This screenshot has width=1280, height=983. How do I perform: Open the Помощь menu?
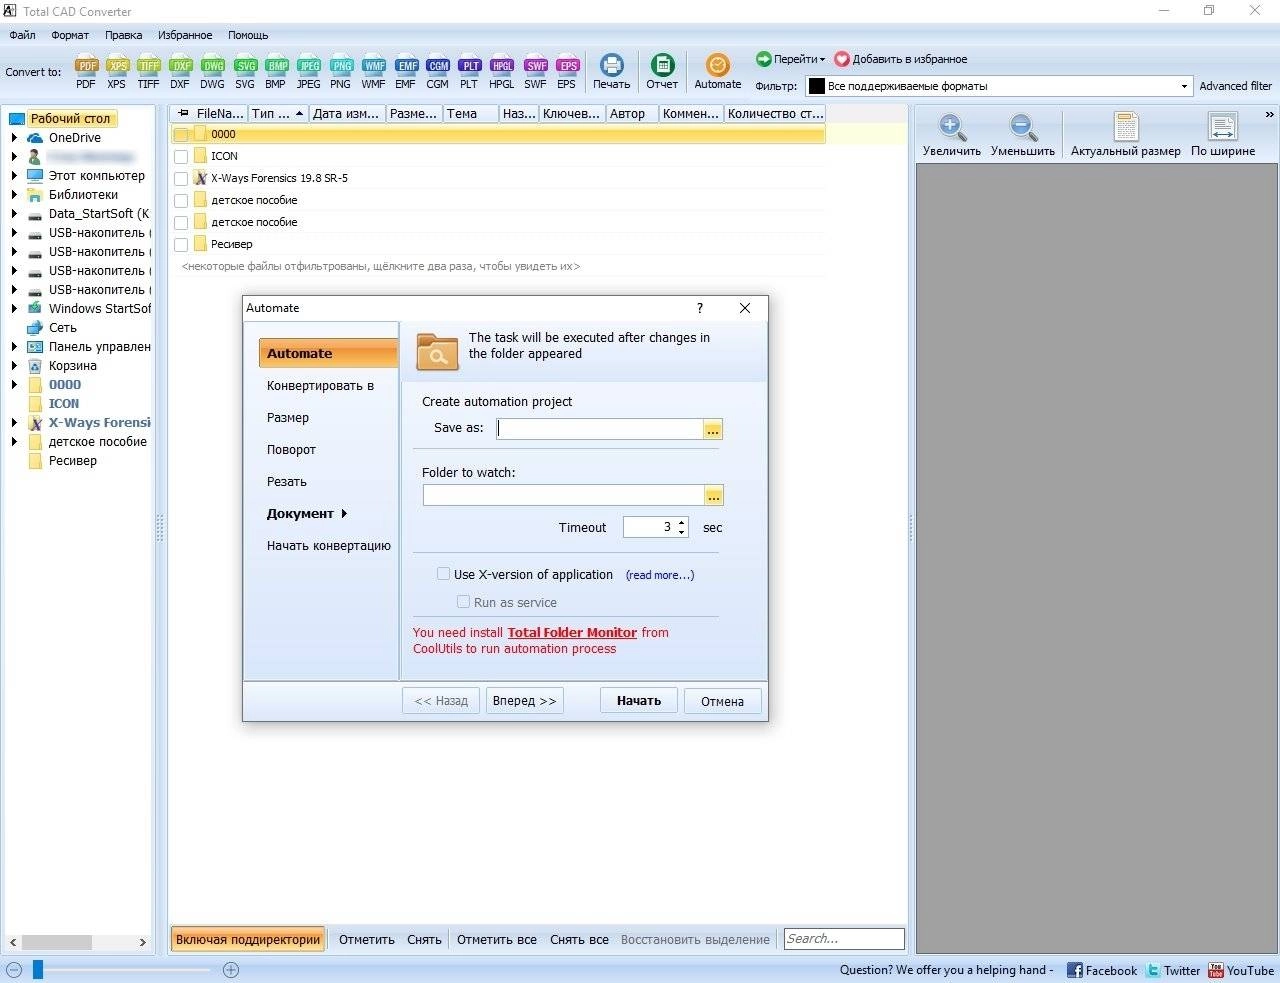pos(248,35)
